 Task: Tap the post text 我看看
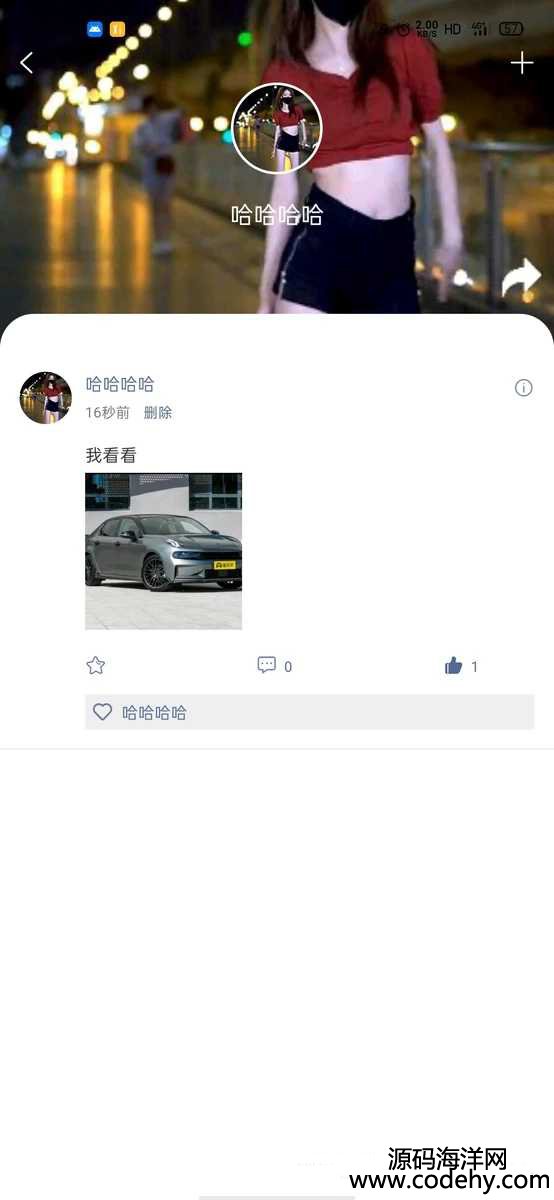111,456
